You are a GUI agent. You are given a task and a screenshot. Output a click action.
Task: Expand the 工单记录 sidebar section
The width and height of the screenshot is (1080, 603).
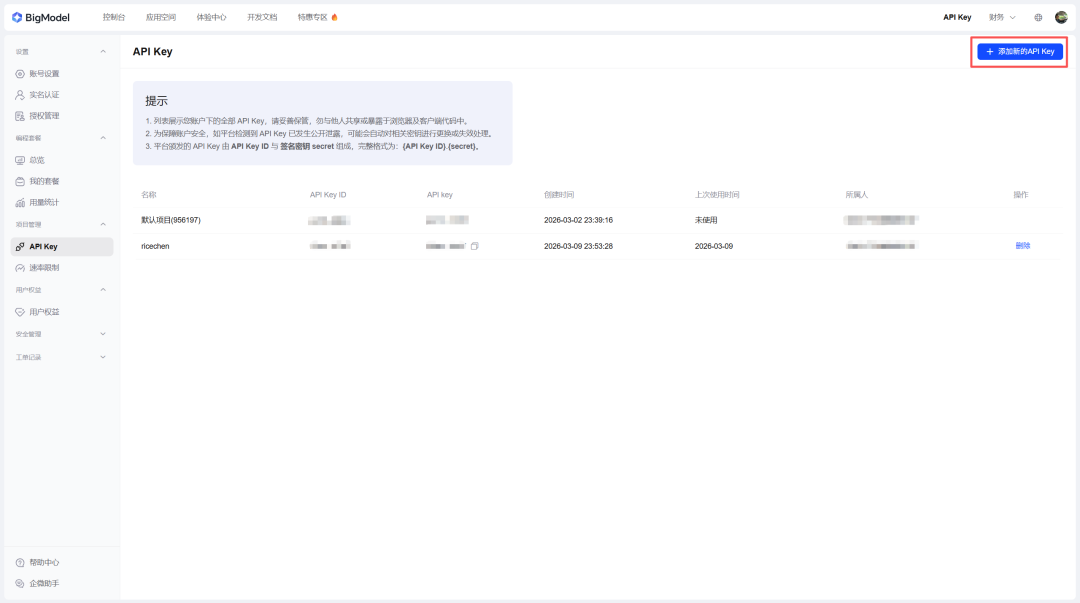tap(103, 357)
